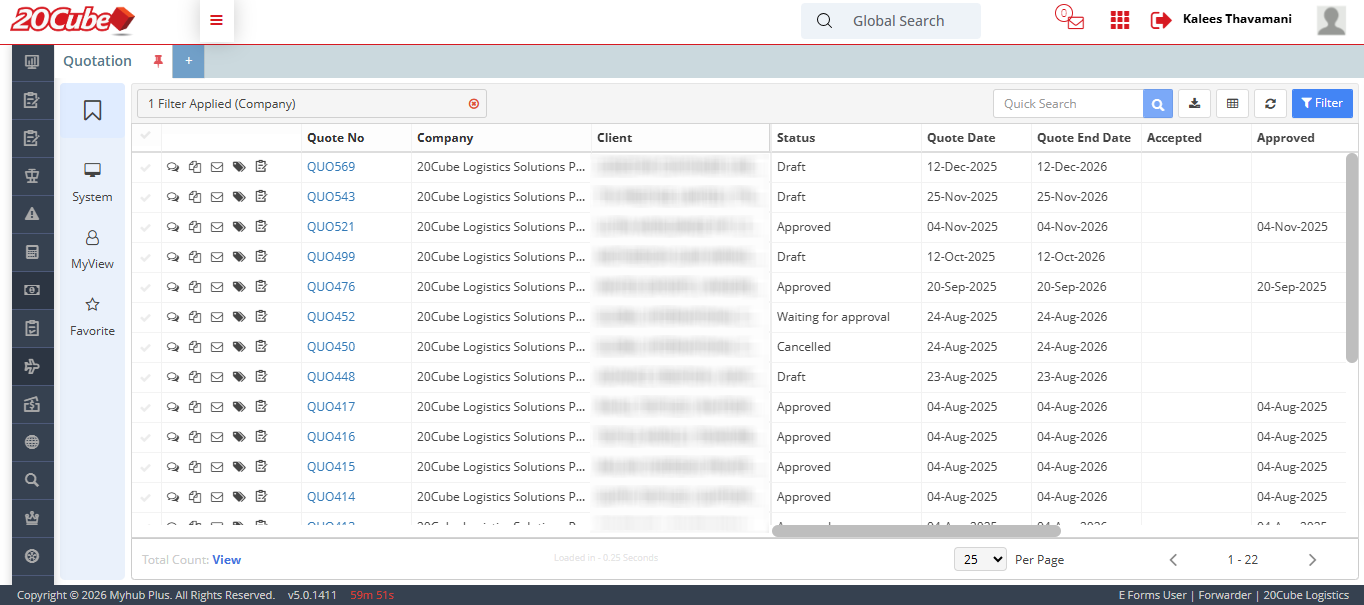This screenshot has width=1364, height=605.
Task: Click the blue Filter button
Action: point(1321,103)
